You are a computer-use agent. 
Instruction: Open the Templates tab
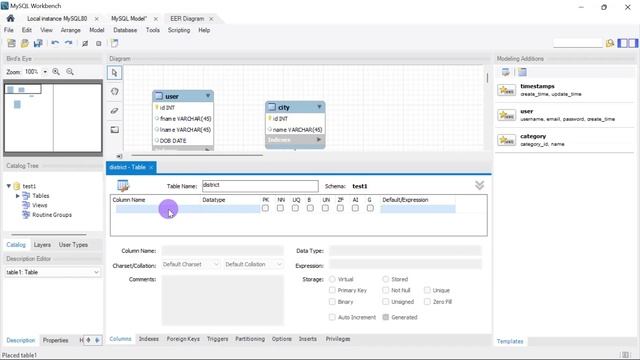coord(510,341)
